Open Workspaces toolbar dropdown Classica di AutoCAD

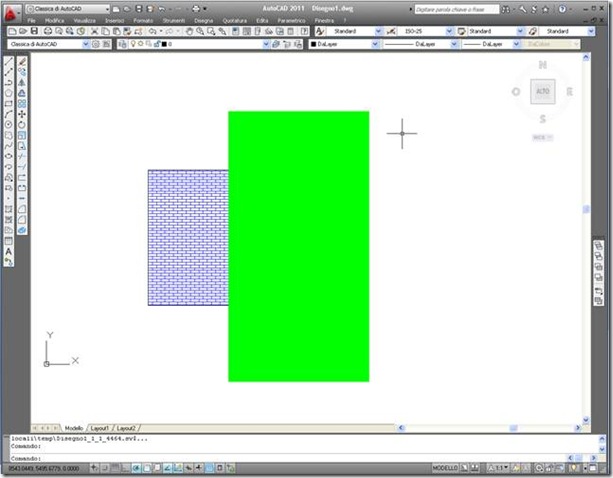point(86,44)
